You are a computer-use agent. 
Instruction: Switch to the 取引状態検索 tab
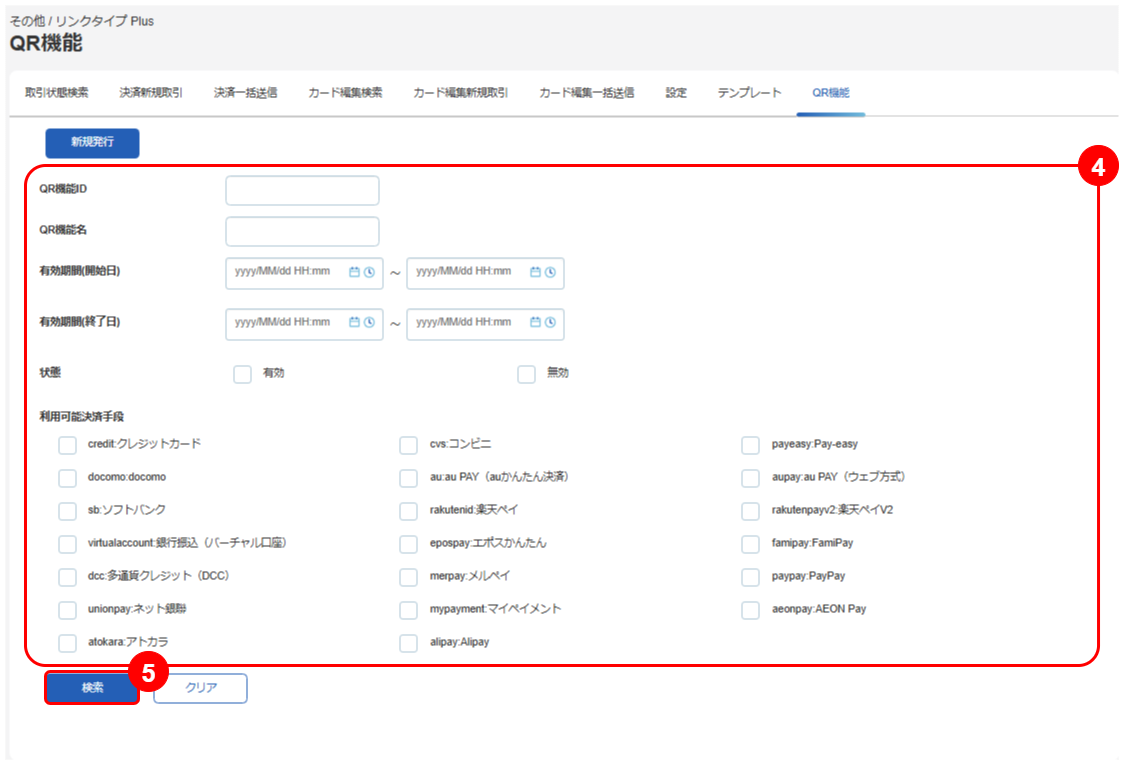click(x=57, y=93)
